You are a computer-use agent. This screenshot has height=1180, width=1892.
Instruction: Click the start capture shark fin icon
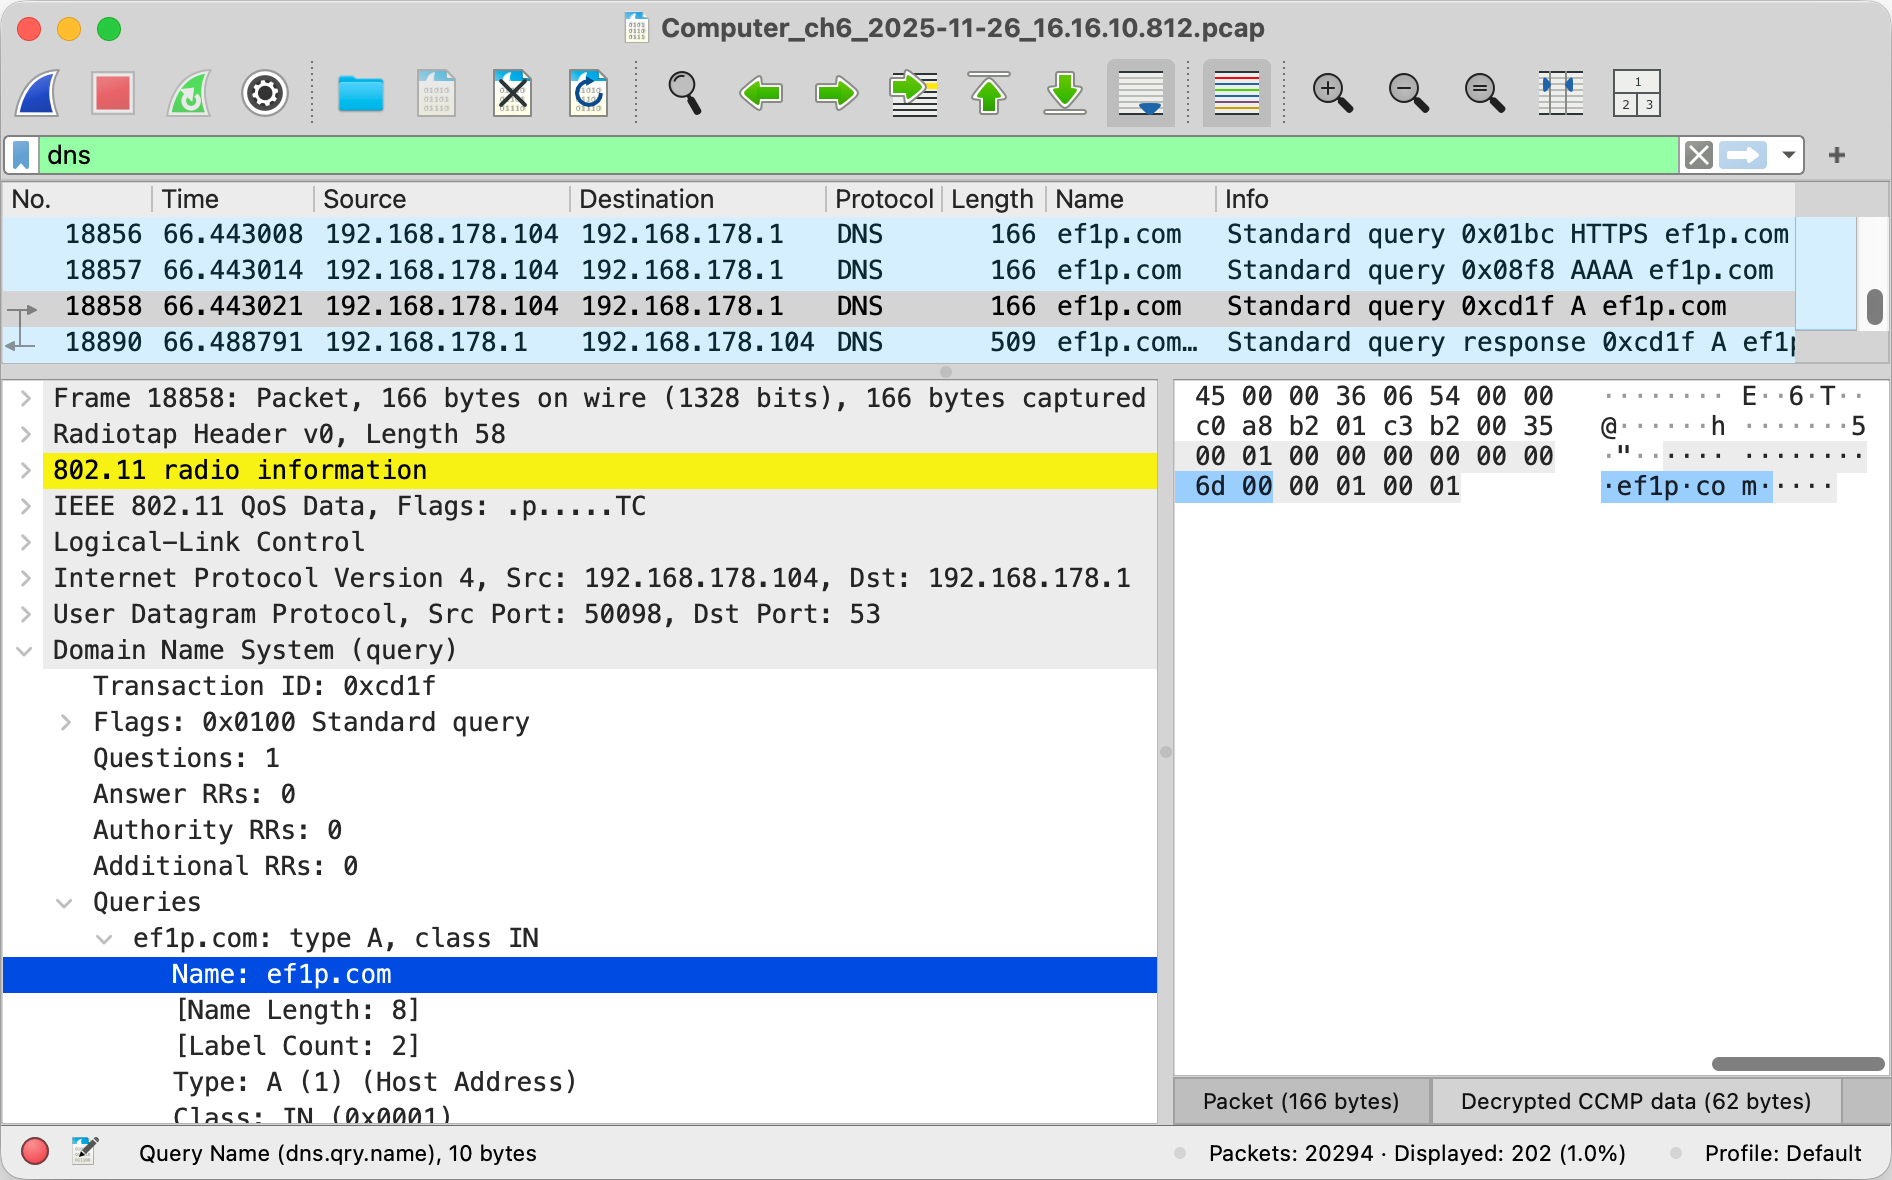click(x=38, y=94)
